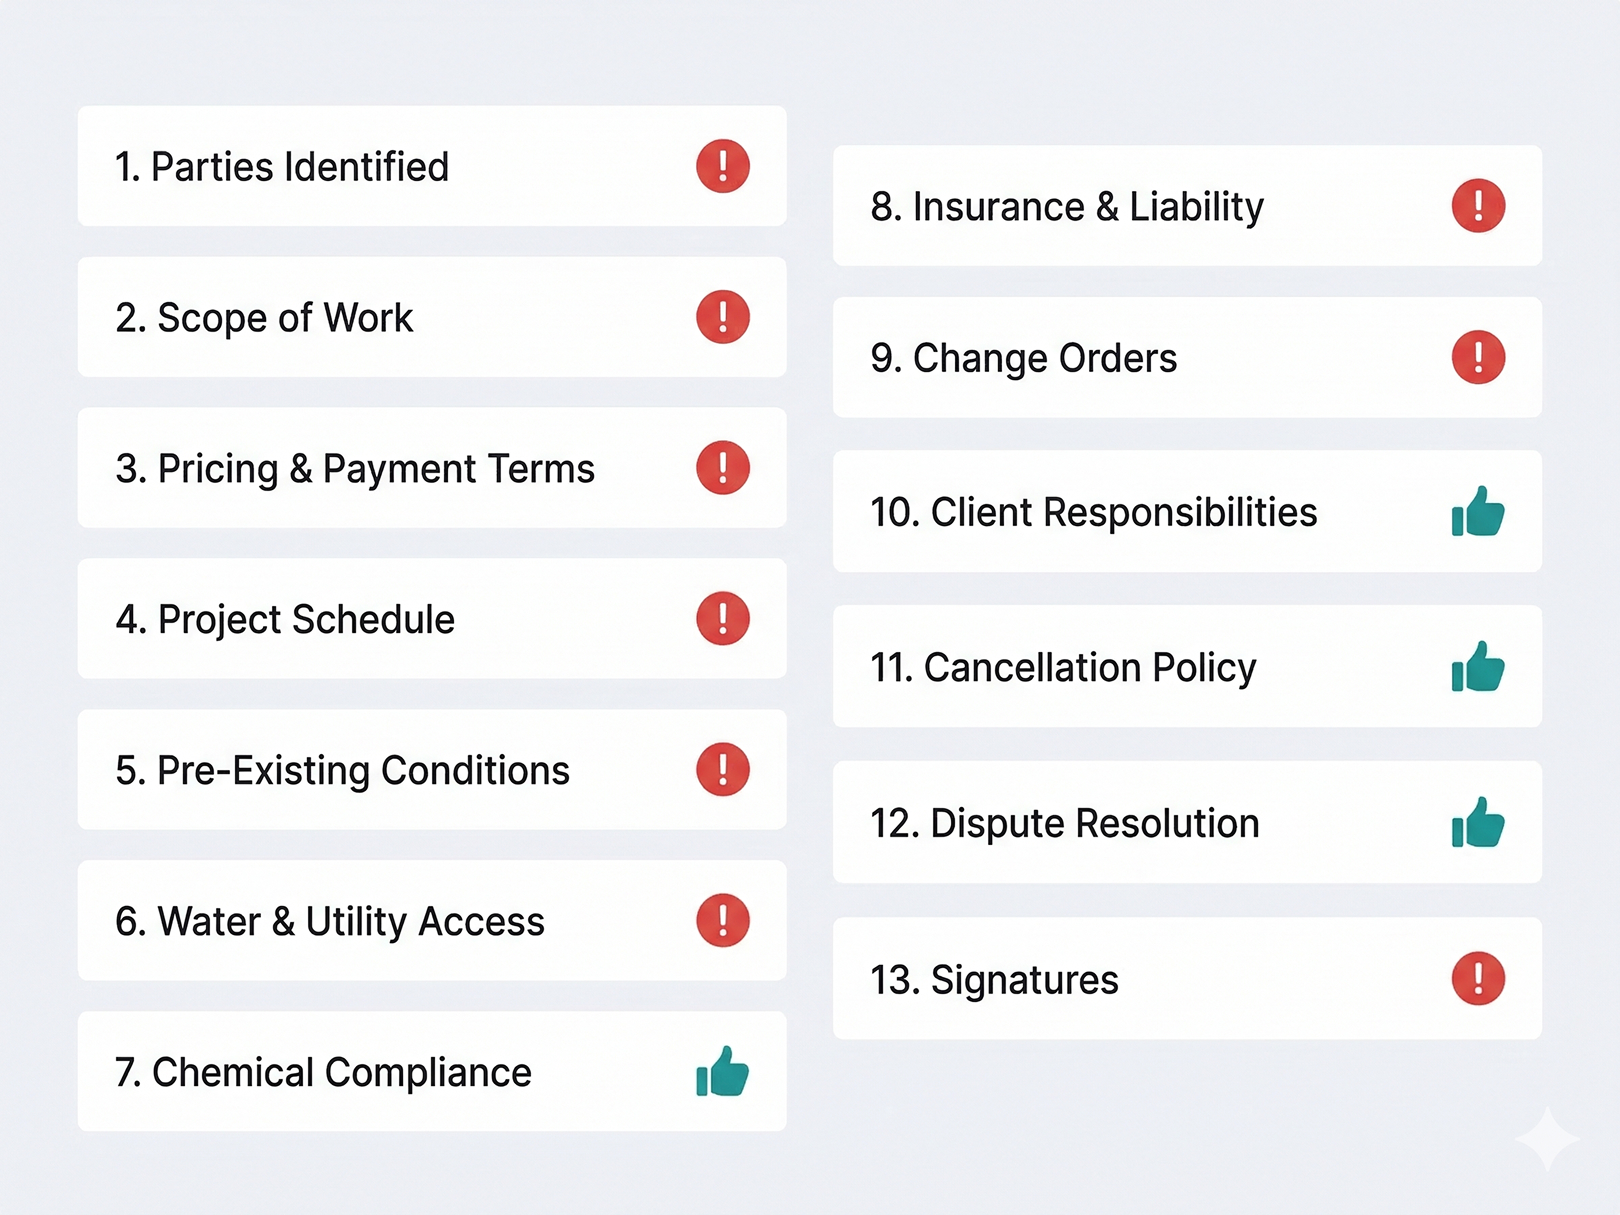Select the Change Orders item text

(x=1023, y=358)
